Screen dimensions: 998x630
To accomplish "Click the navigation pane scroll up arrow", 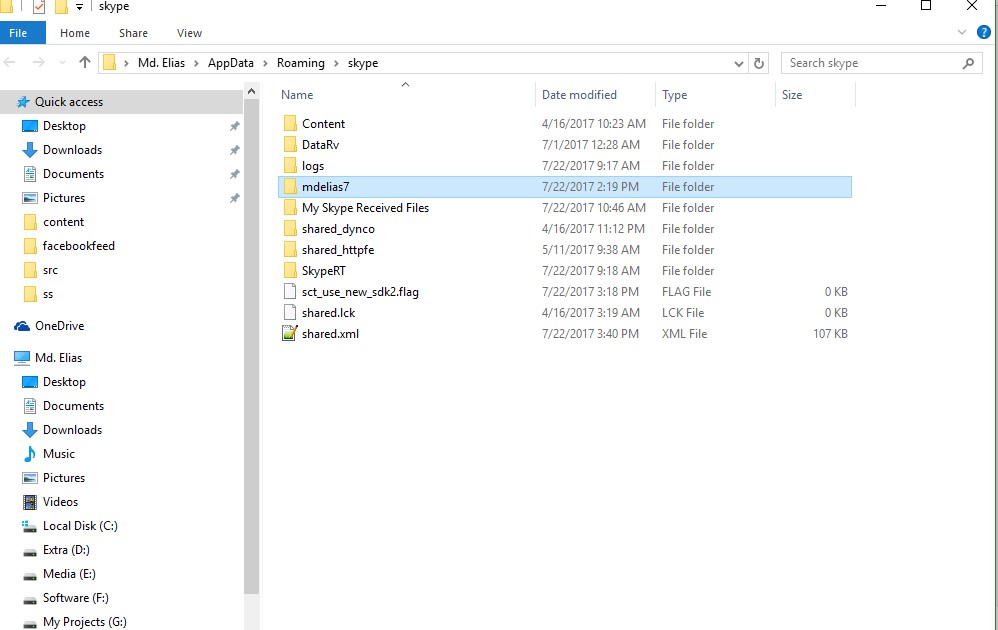I will pos(251,92).
